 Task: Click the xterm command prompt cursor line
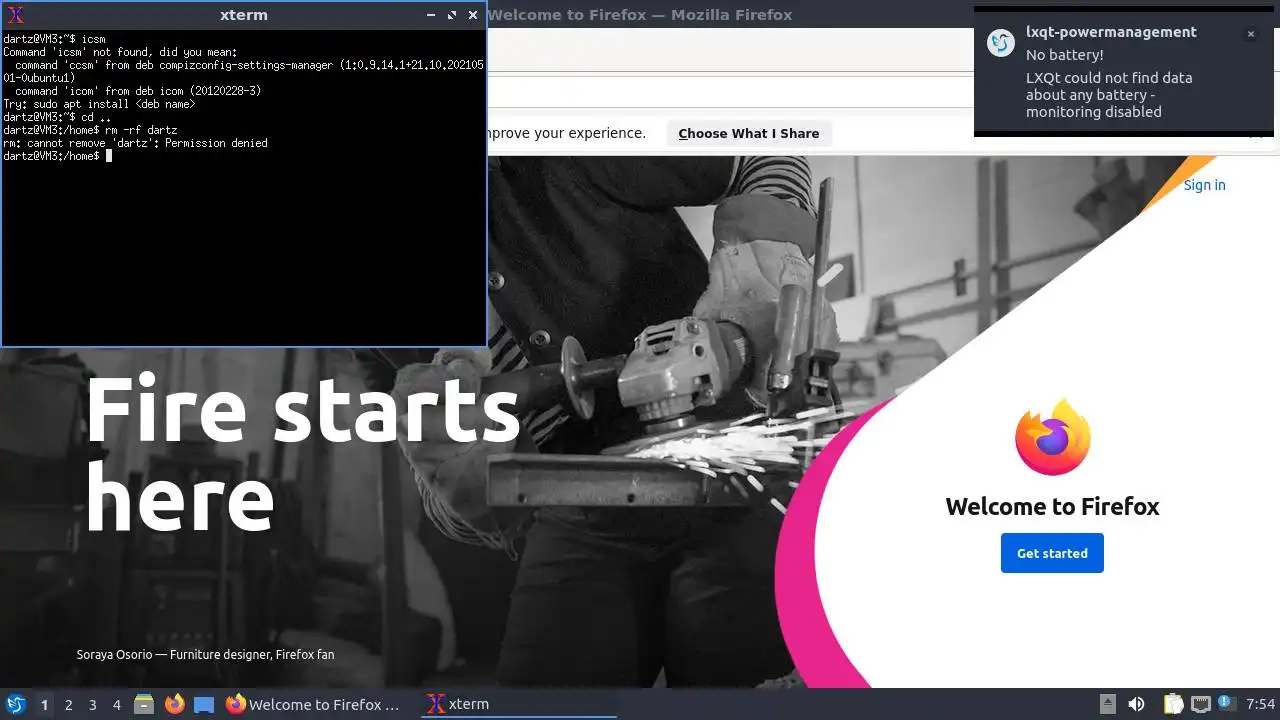click(57, 156)
